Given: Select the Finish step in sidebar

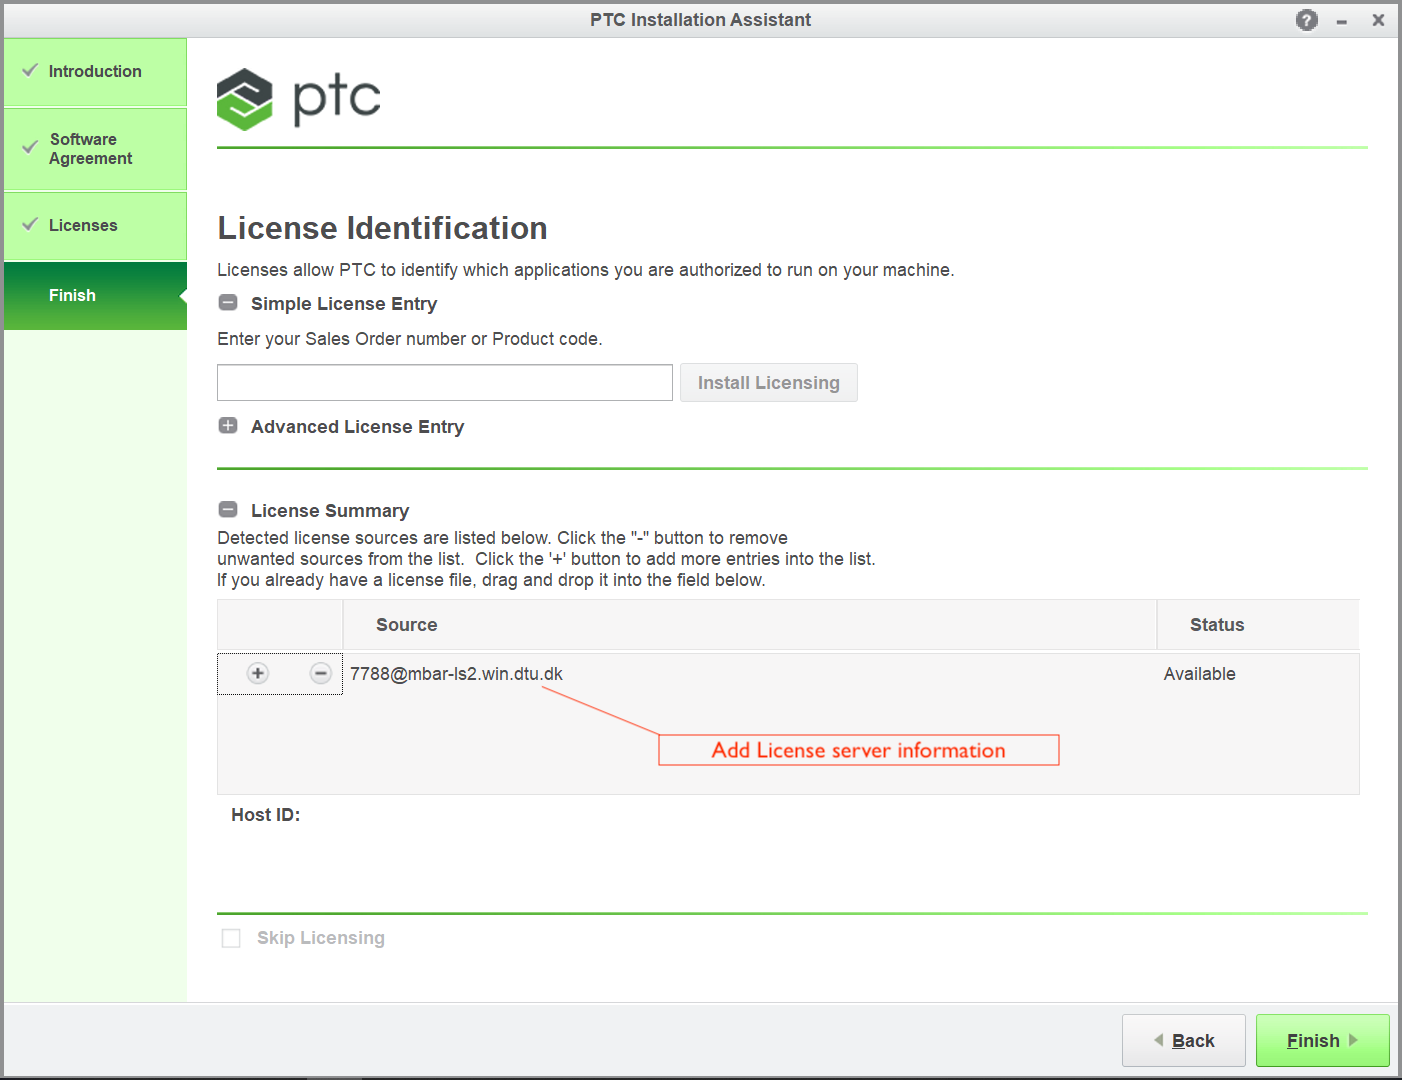Looking at the screenshot, I should coord(95,296).
